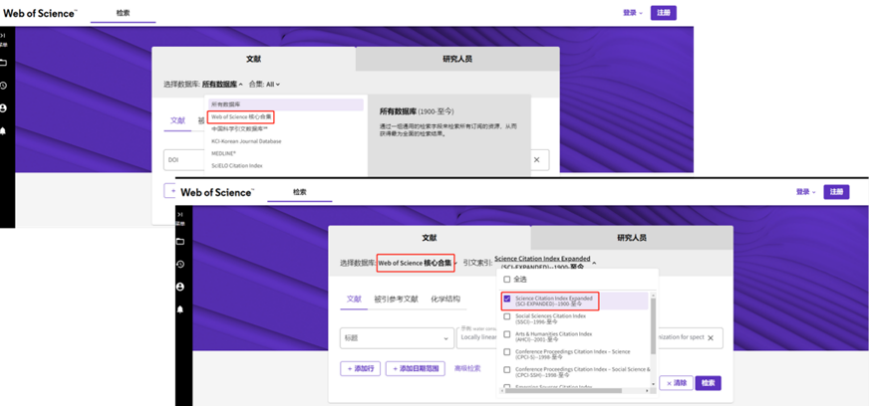Open Web of Science 核心合集 database dropdown

pyautogui.click(x=417, y=263)
